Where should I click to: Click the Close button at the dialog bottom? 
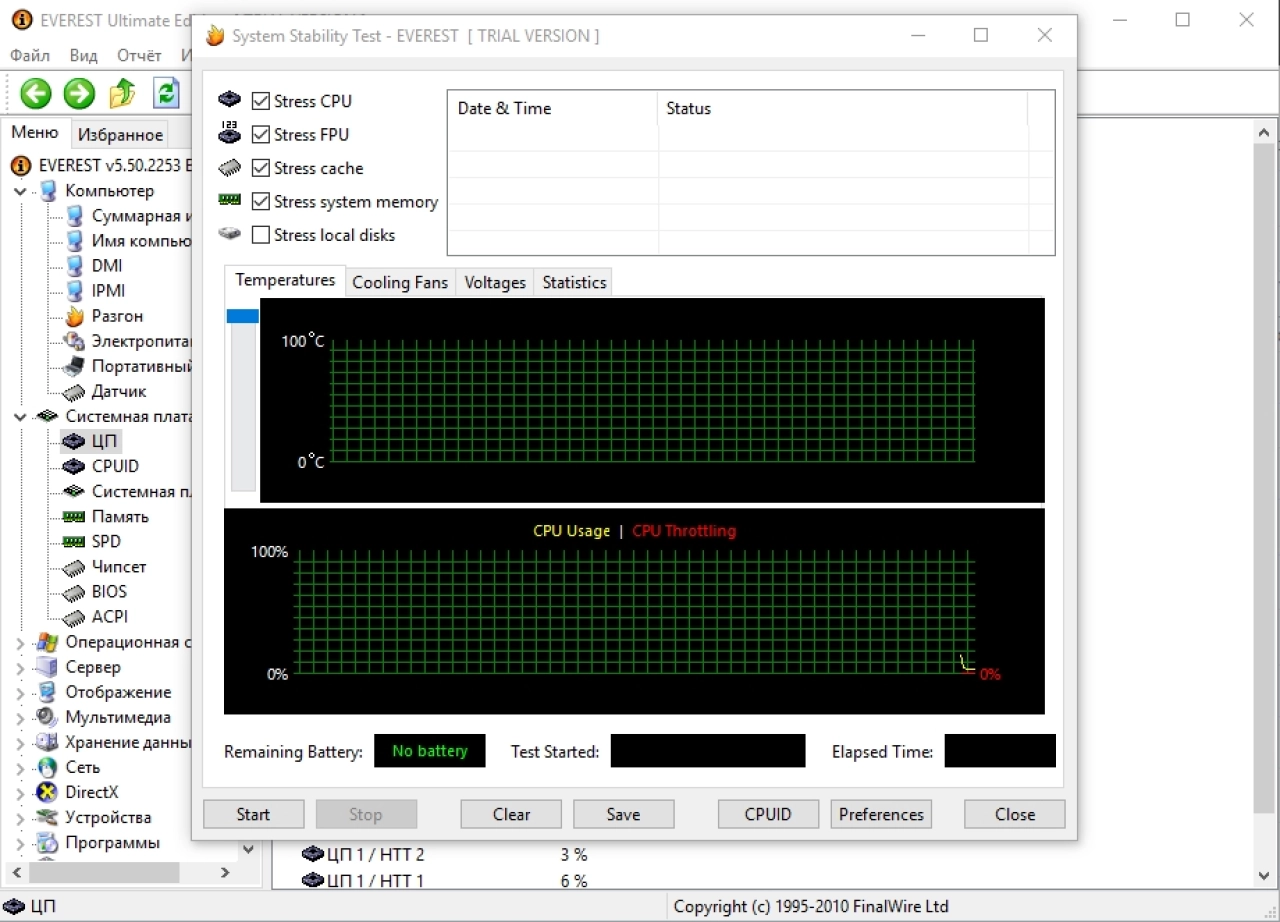click(1015, 814)
